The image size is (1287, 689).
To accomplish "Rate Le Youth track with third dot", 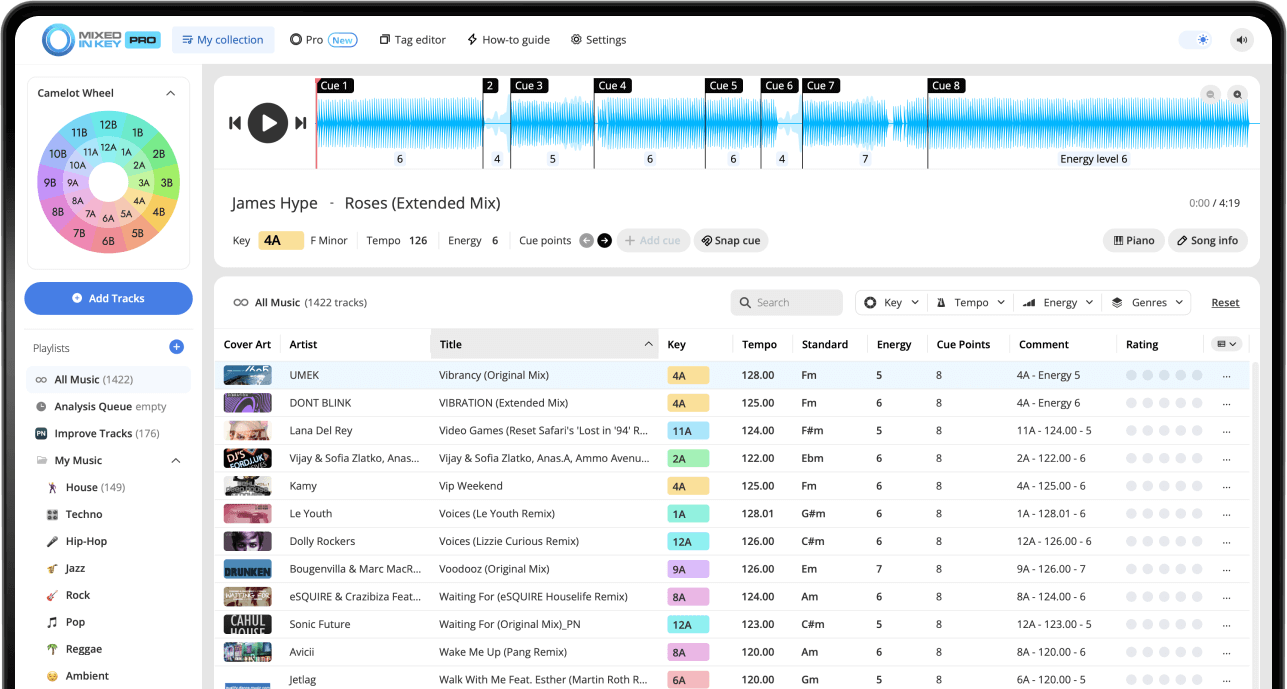I will point(1164,514).
